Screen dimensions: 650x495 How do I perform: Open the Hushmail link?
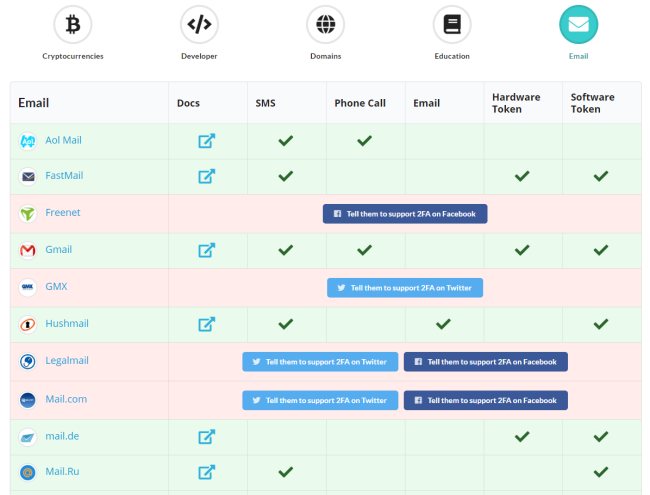coord(67,323)
